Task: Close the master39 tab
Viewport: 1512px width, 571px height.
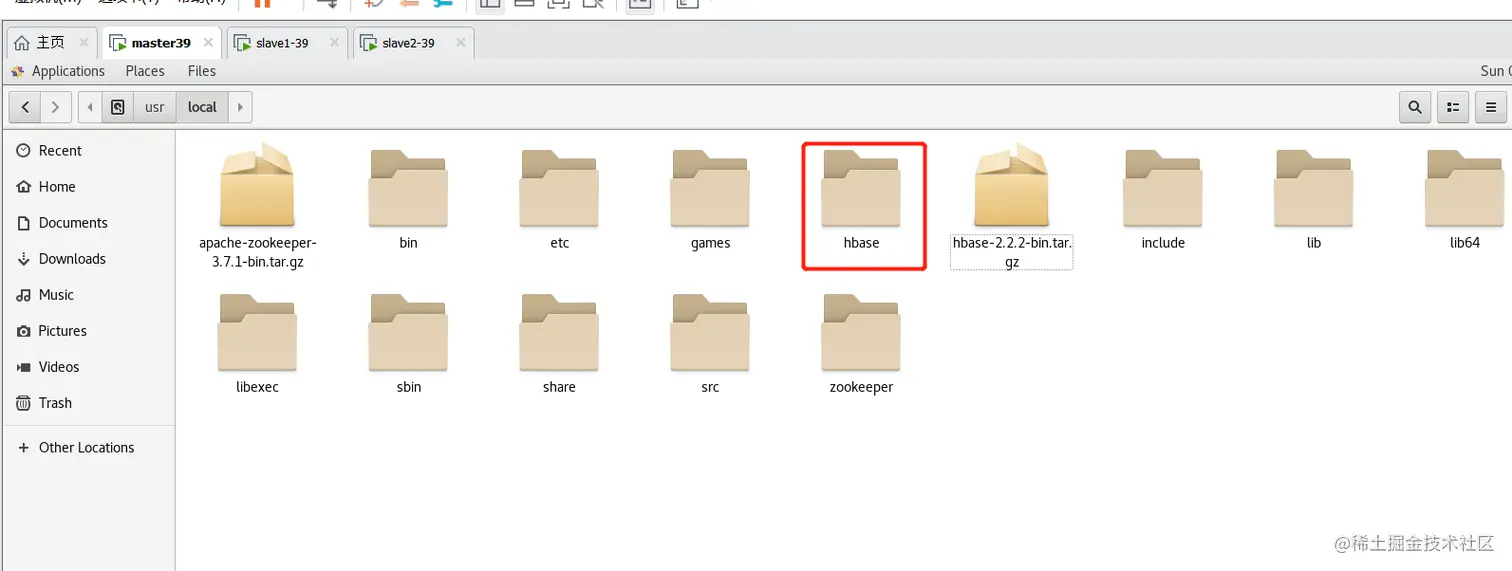Action: pyautogui.click(x=208, y=43)
